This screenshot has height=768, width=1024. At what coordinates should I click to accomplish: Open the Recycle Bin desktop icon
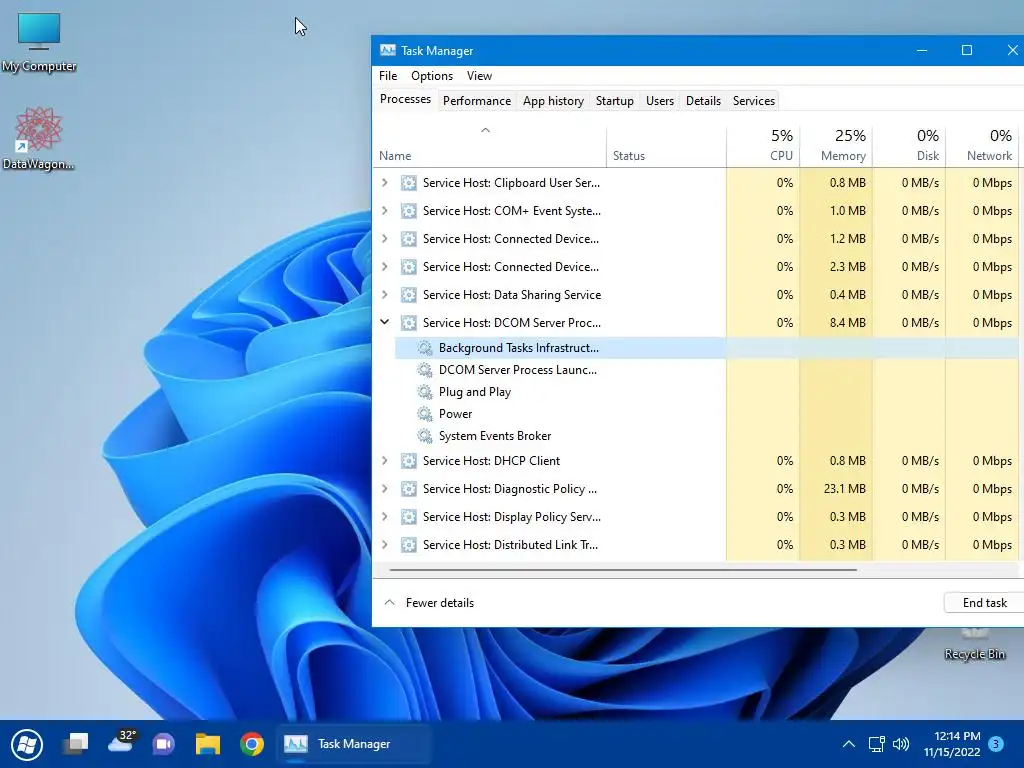(974, 645)
